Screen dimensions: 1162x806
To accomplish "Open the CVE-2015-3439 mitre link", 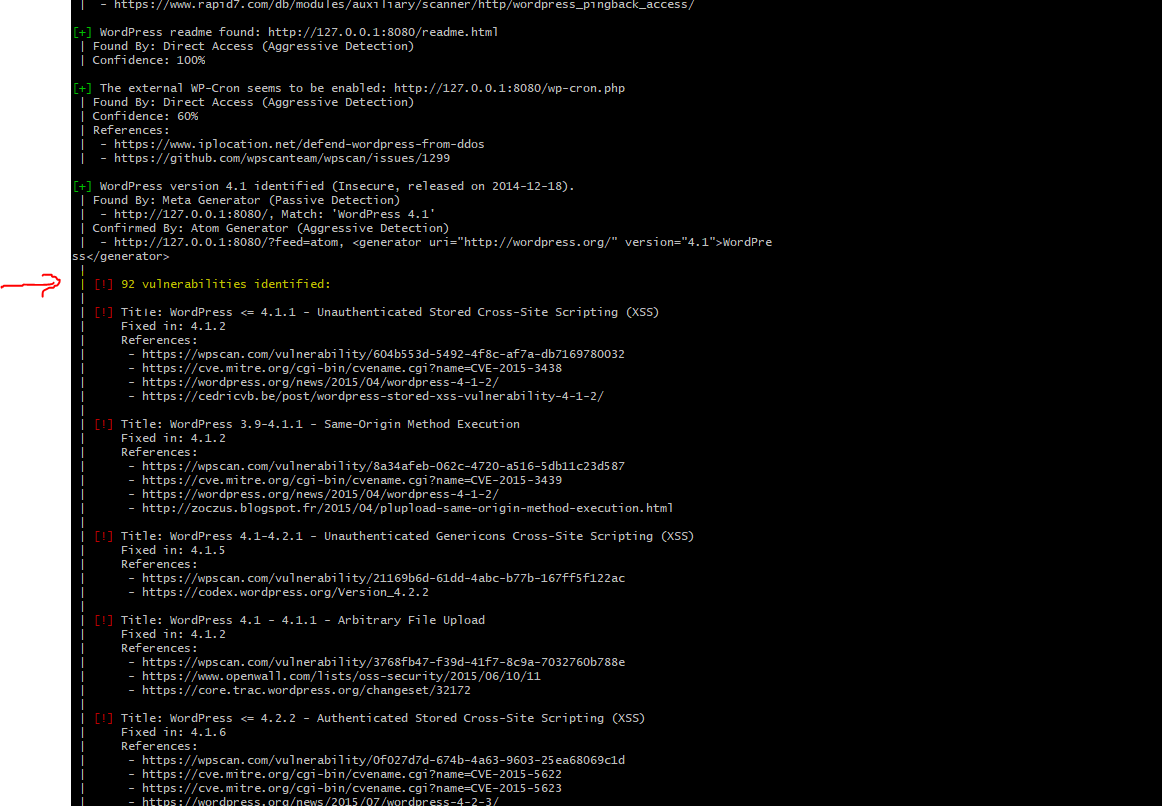I will [x=351, y=480].
